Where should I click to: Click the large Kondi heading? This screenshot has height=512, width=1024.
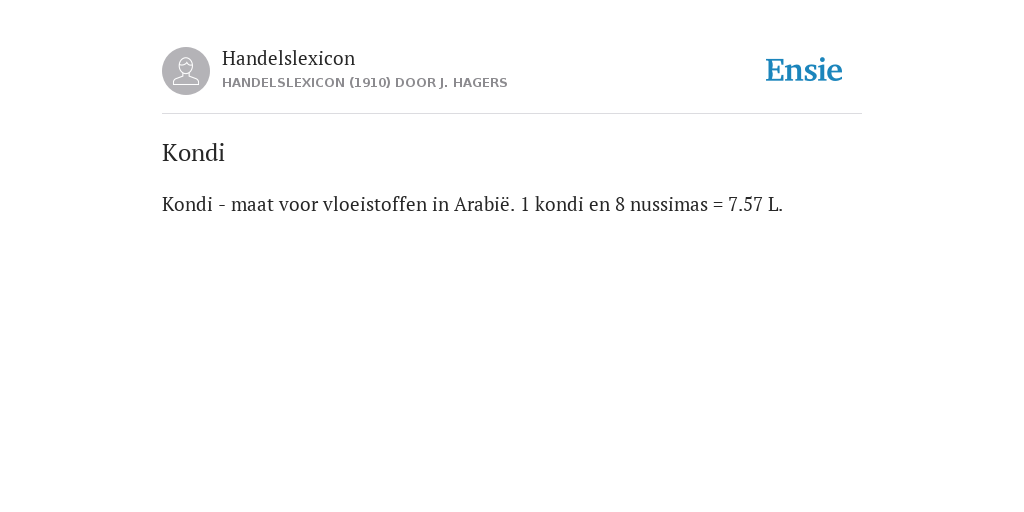click(x=193, y=153)
